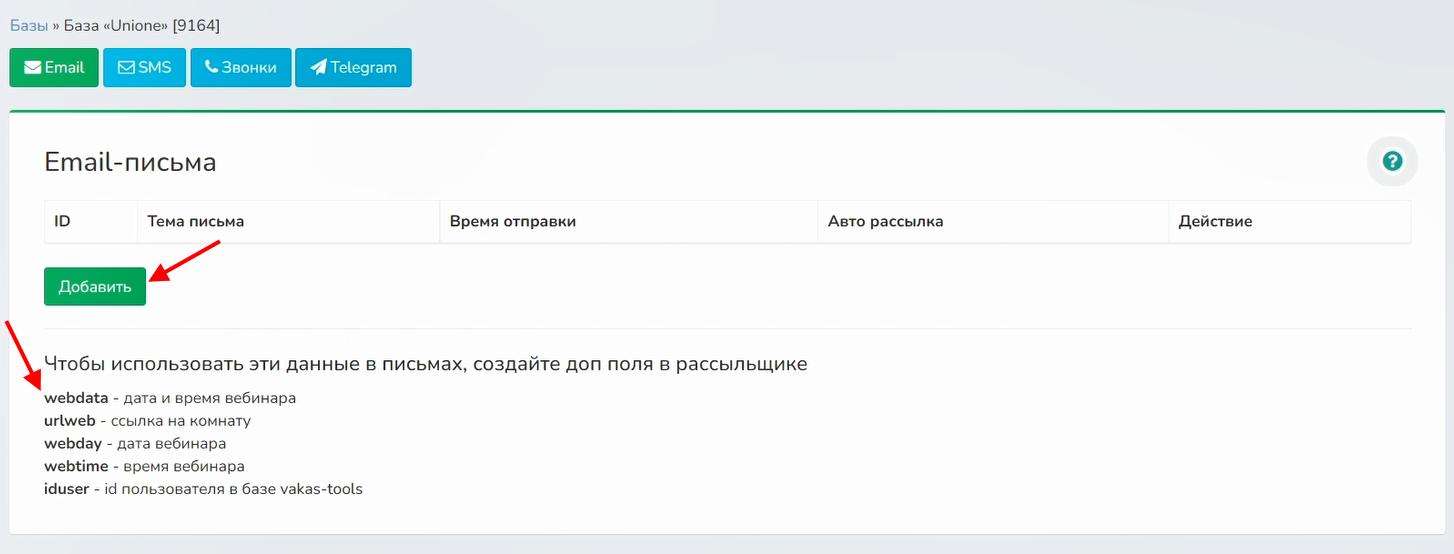
Task: Click the envelope icon on the Email button
Action: (33, 68)
